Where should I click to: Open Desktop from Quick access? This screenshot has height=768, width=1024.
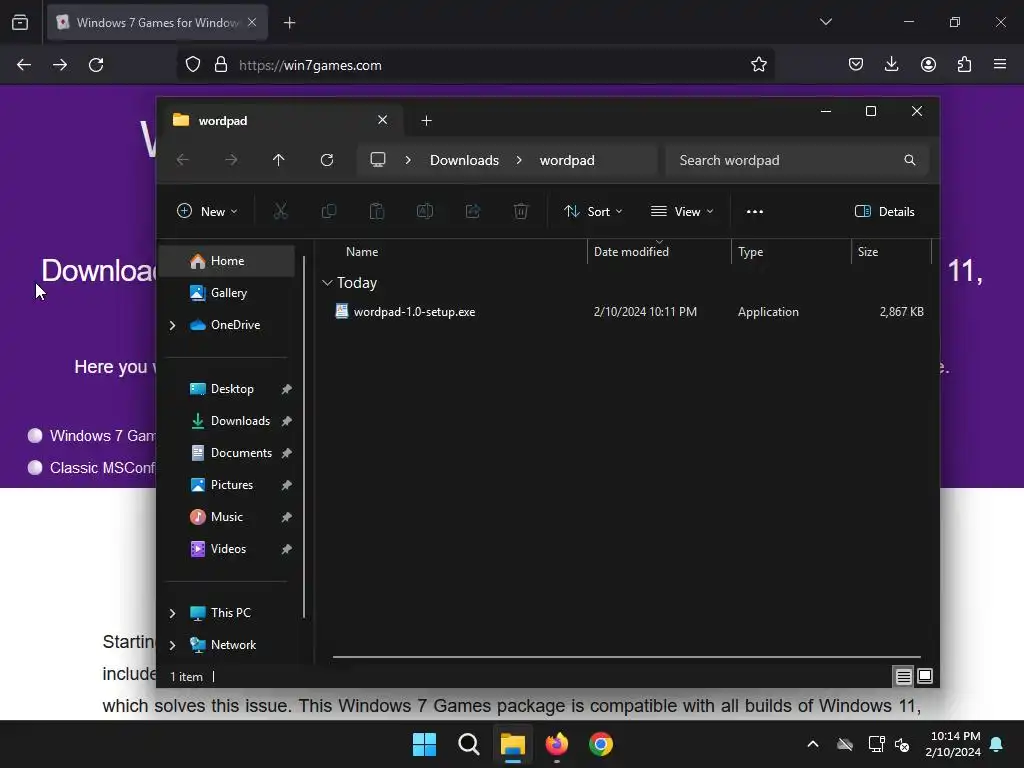pyautogui.click(x=227, y=389)
